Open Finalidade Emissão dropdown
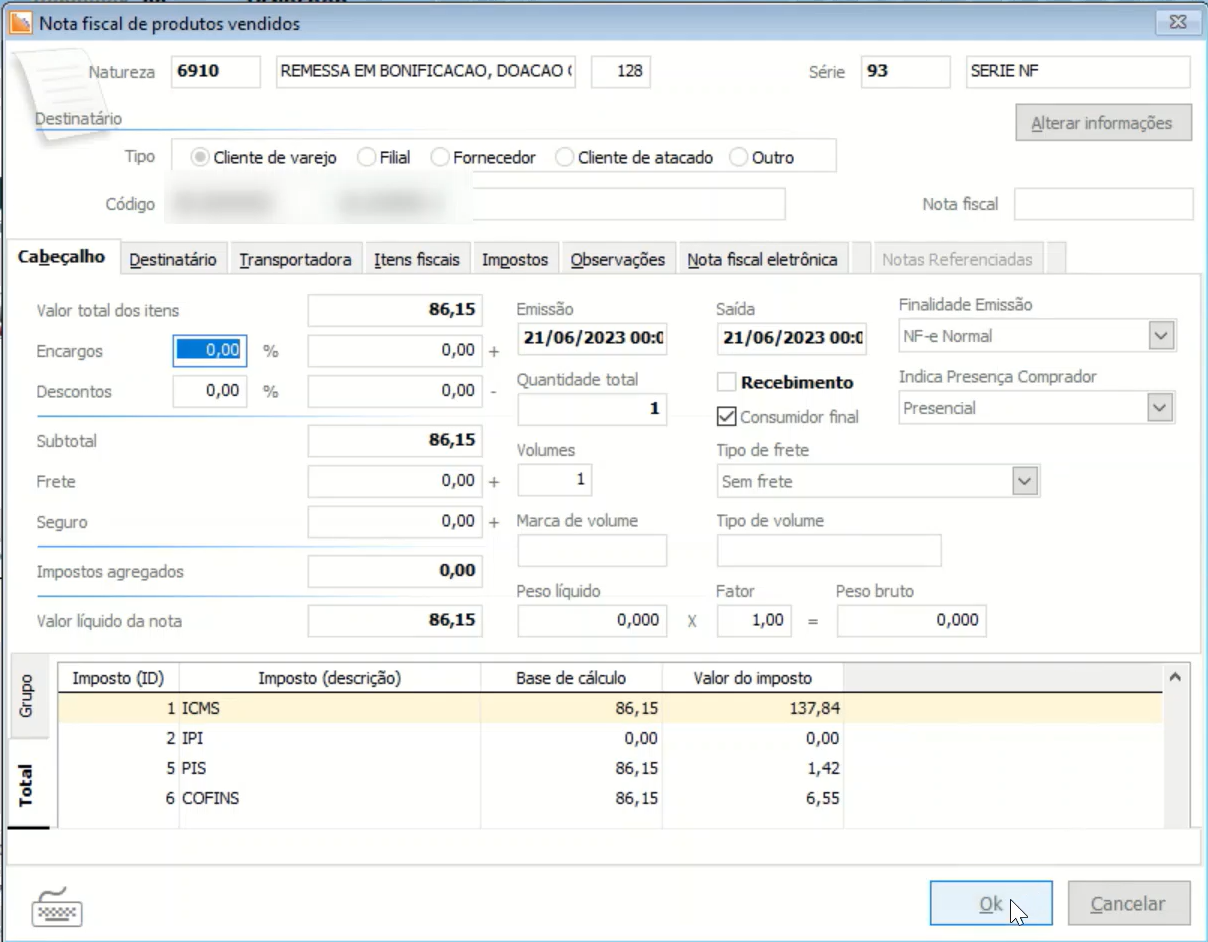The image size is (1208, 942). tap(1160, 336)
